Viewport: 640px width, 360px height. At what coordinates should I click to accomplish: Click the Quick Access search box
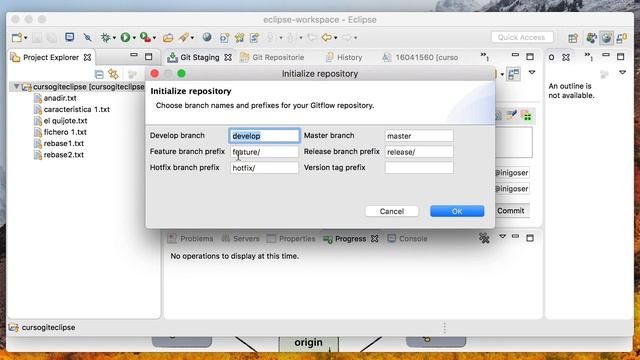pyautogui.click(x=522, y=37)
